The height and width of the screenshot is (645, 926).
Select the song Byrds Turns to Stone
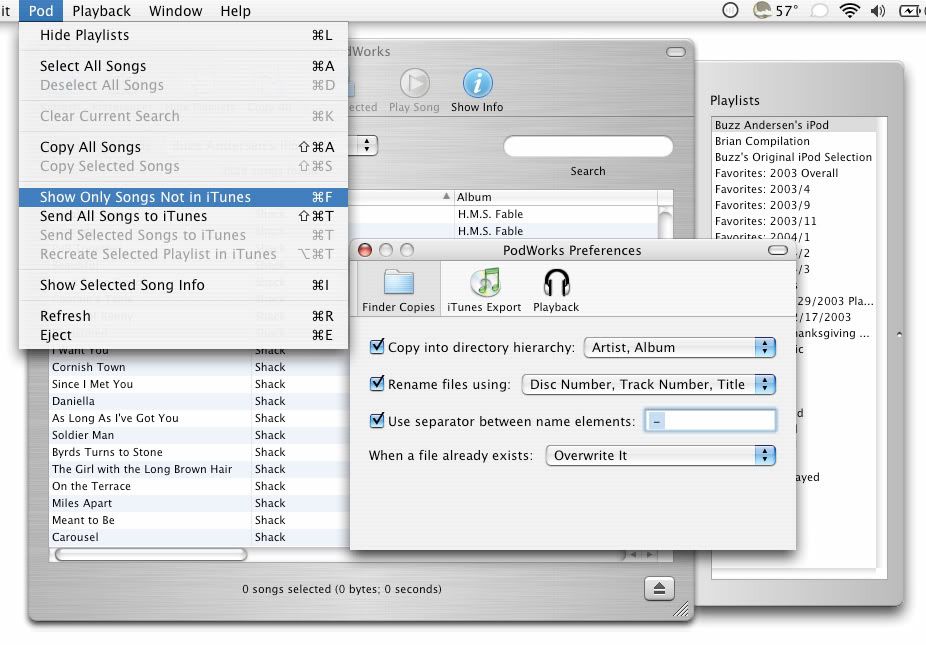tap(199, 452)
